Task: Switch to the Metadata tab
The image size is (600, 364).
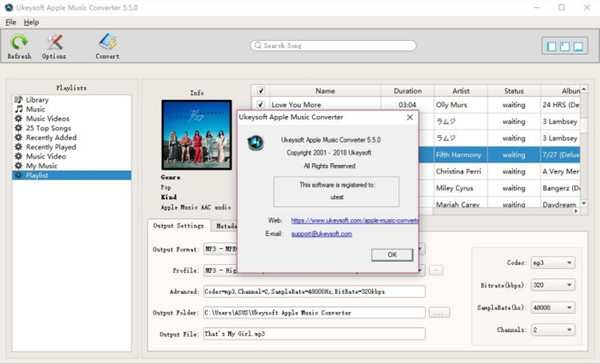Action: coord(225,226)
